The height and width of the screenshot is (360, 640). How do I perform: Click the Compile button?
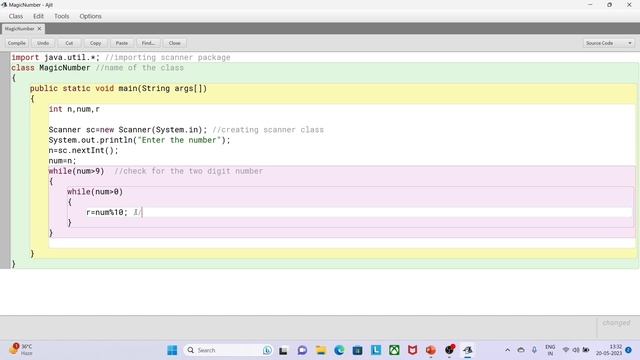[x=17, y=43]
